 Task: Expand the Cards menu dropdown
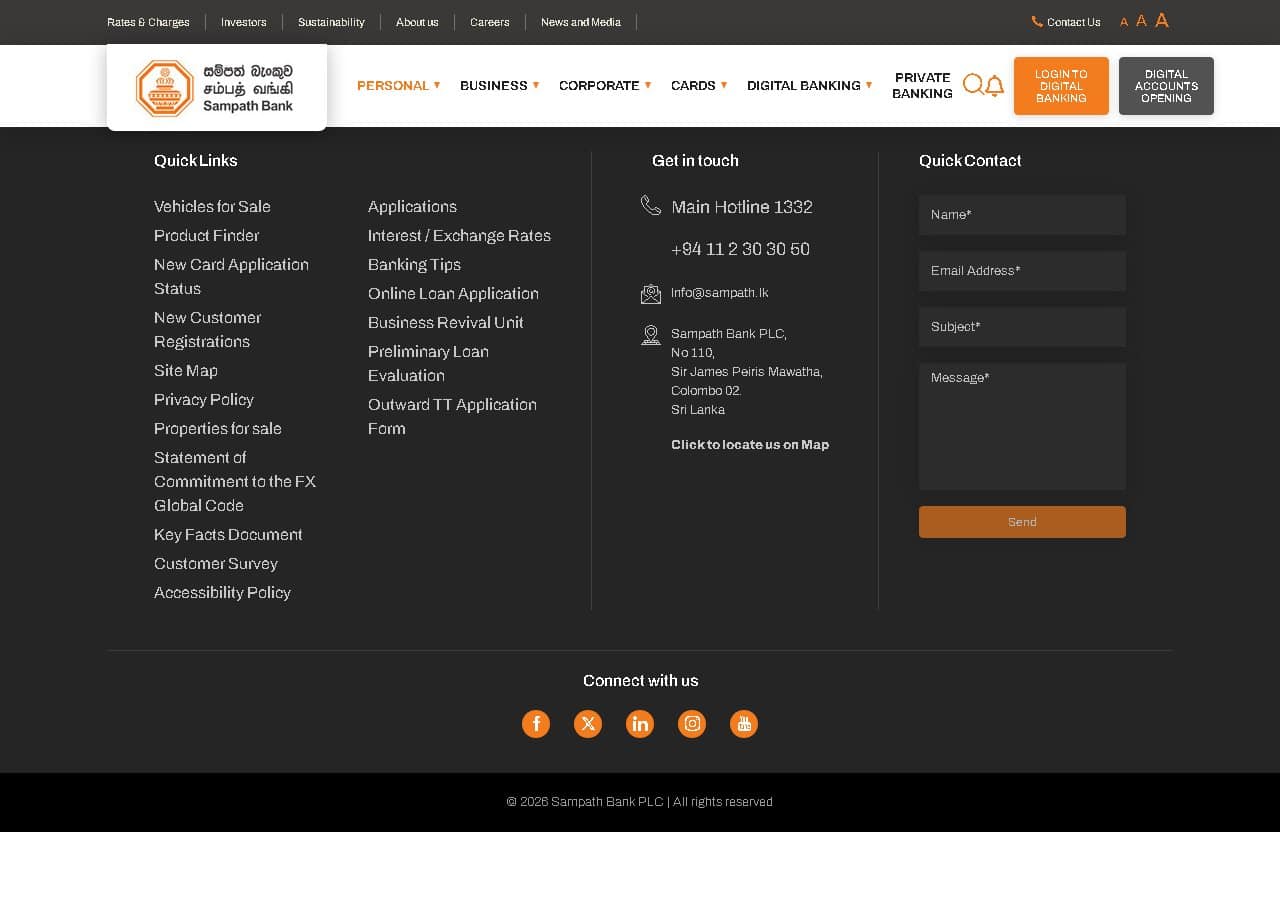click(x=699, y=85)
